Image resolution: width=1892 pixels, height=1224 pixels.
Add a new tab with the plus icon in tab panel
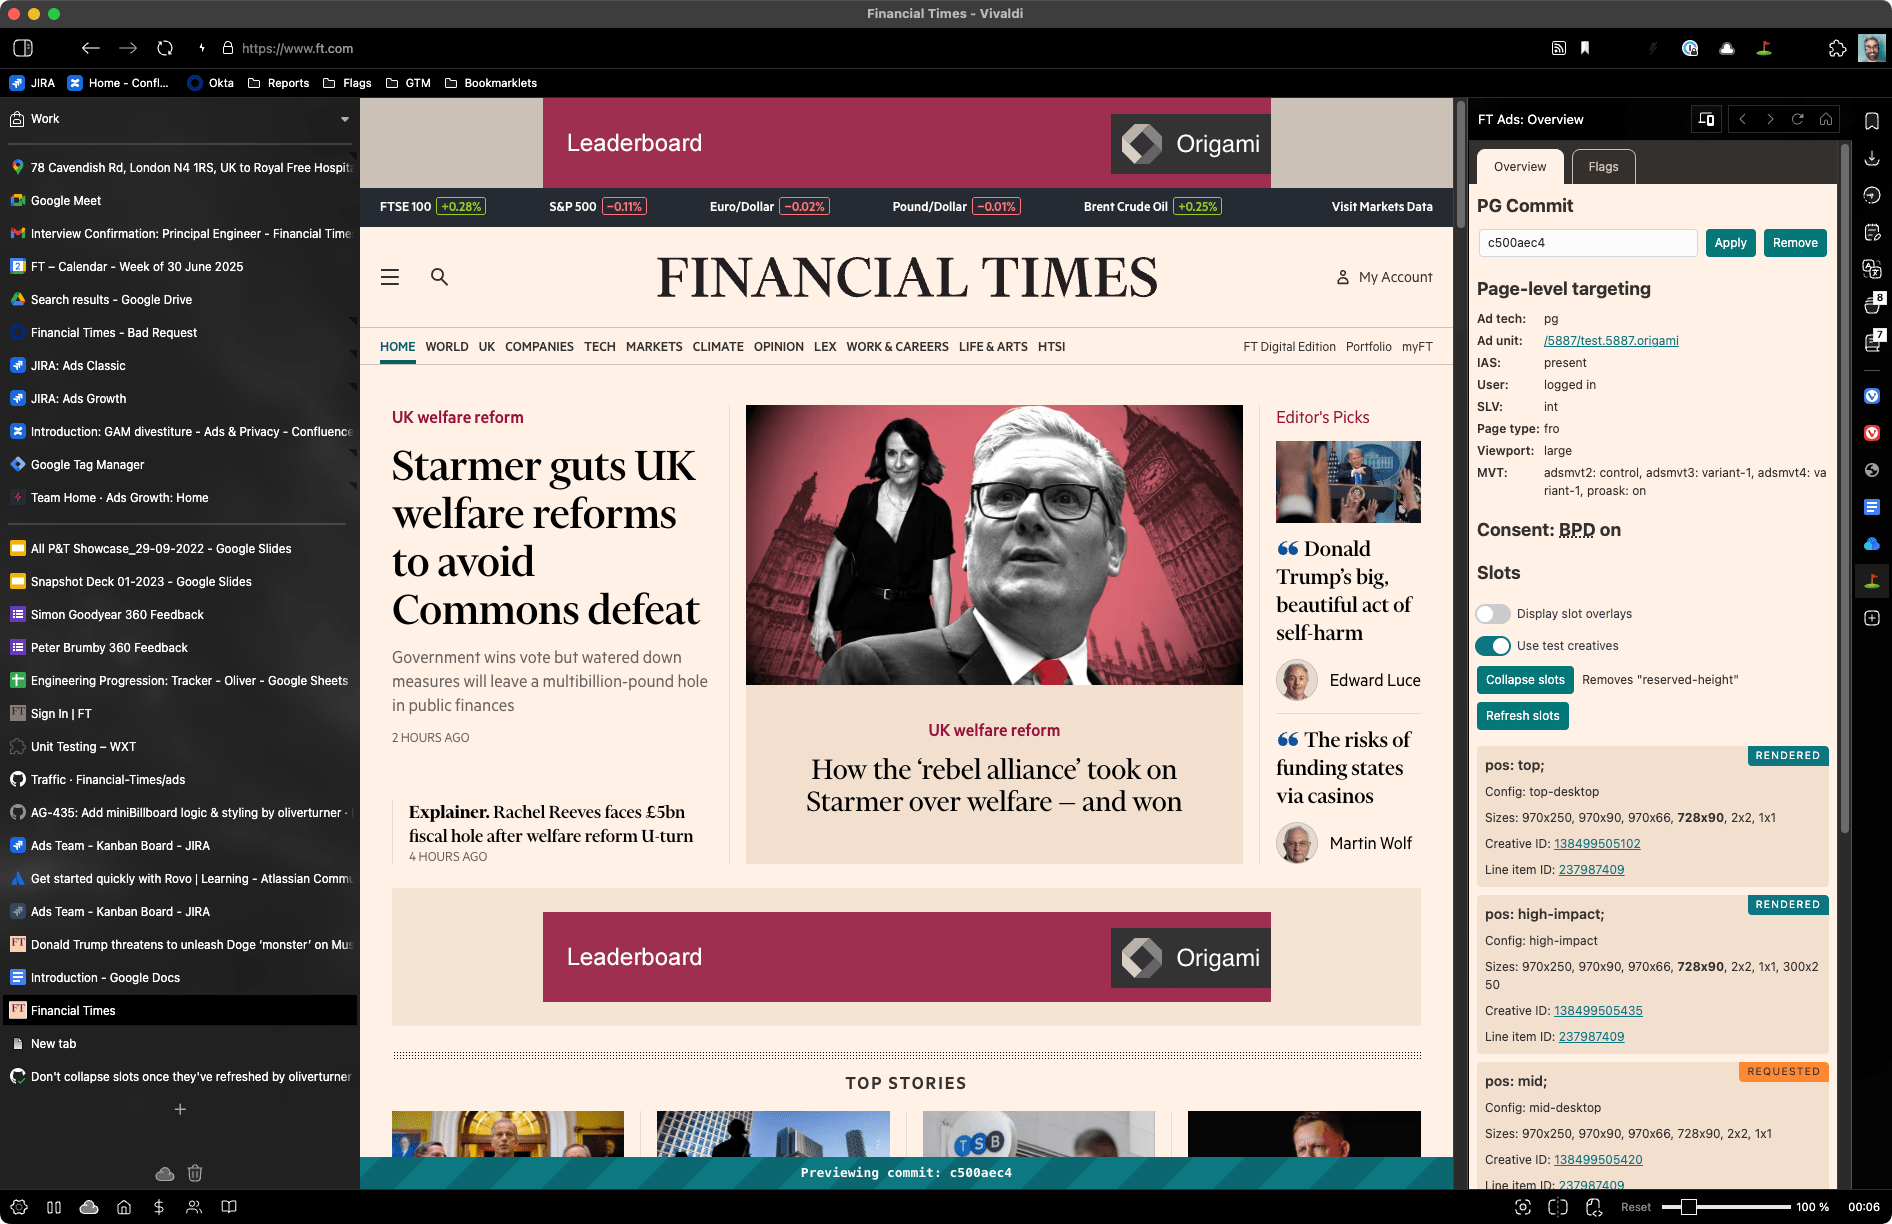pos(180,1109)
